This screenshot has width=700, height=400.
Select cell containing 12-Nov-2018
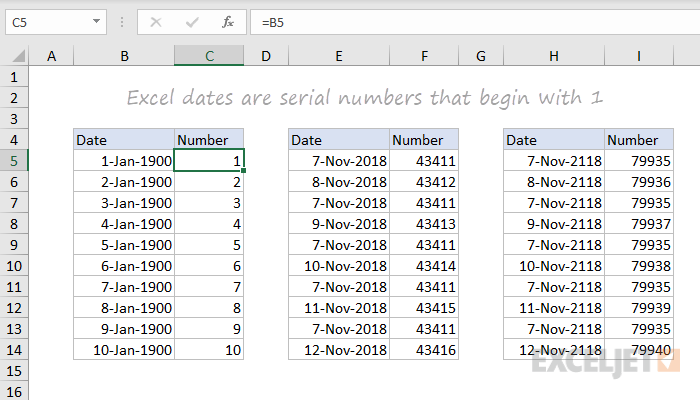pyautogui.click(x=339, y=350)
